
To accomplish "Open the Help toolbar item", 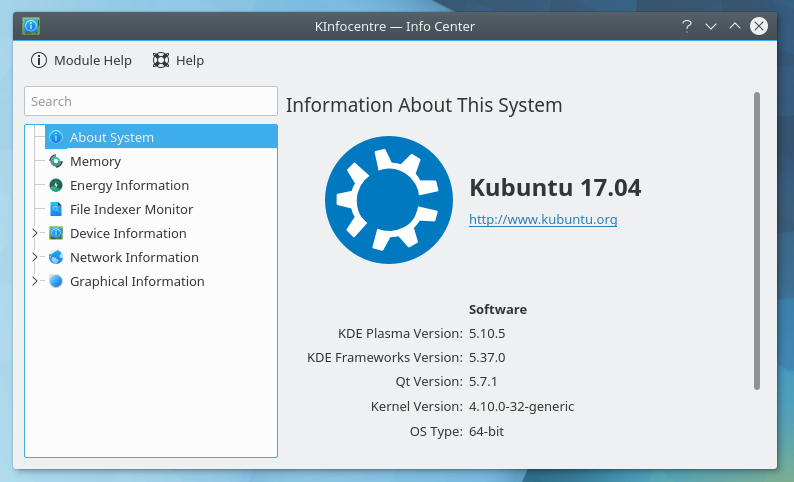I will tap(178, 60).
